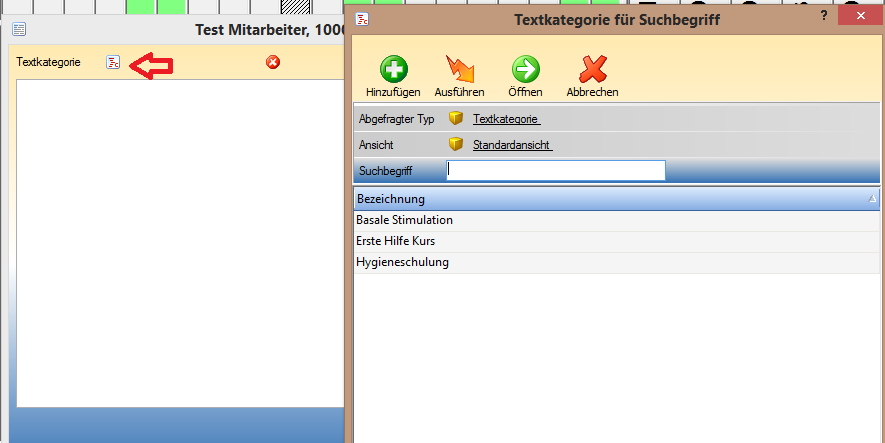Toggle the sort arrow at the Bezeichnung column's right edge
885x443 pixels.
(x=873, y=200)
